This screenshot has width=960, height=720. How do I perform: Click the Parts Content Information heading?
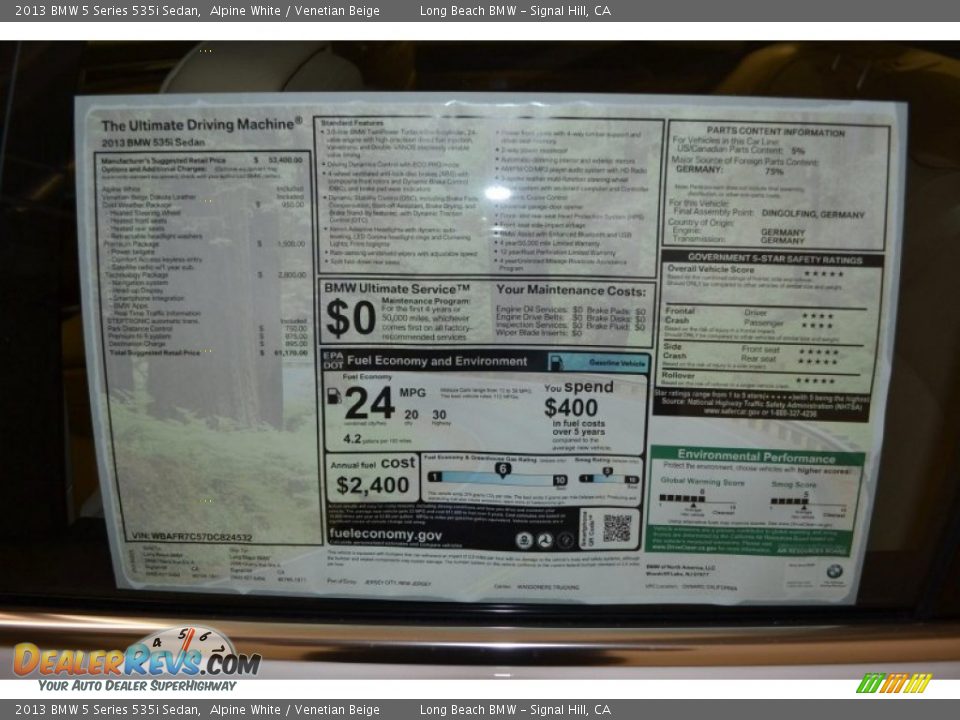coord(775,131)
